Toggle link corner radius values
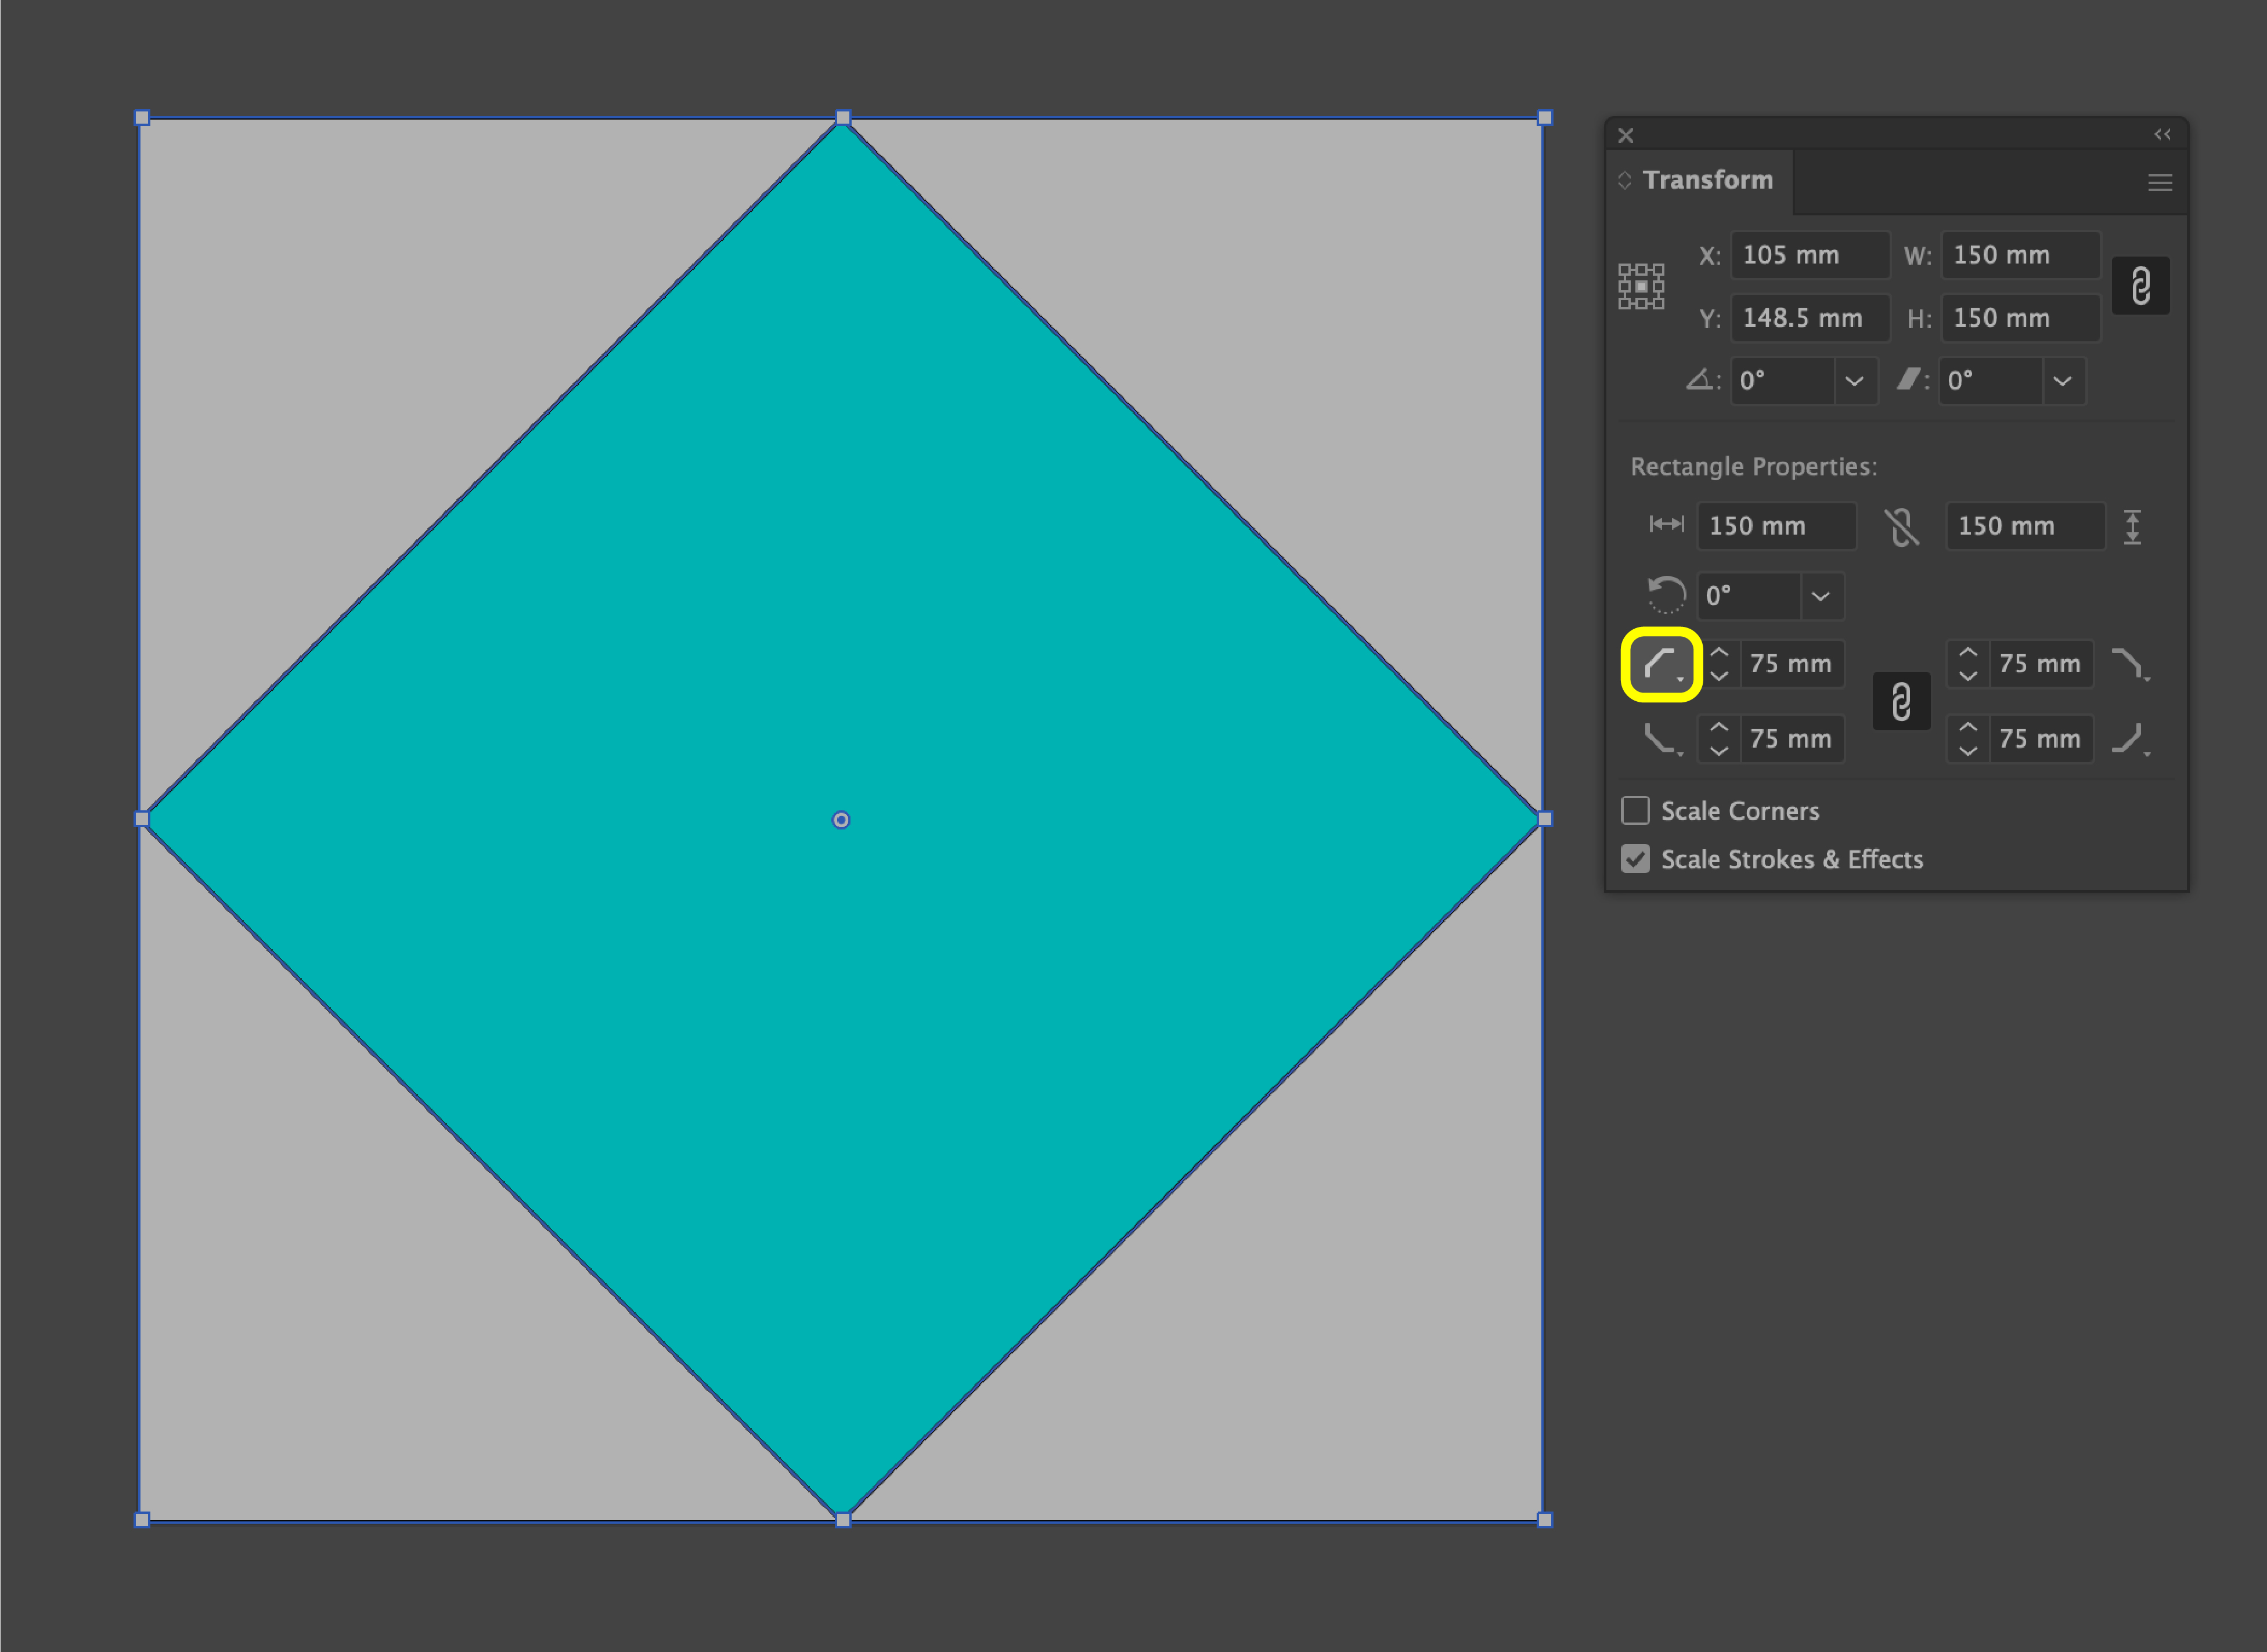Image resolution: width=2267 pixels, height=1652 pixels. tap(1901, 701)
